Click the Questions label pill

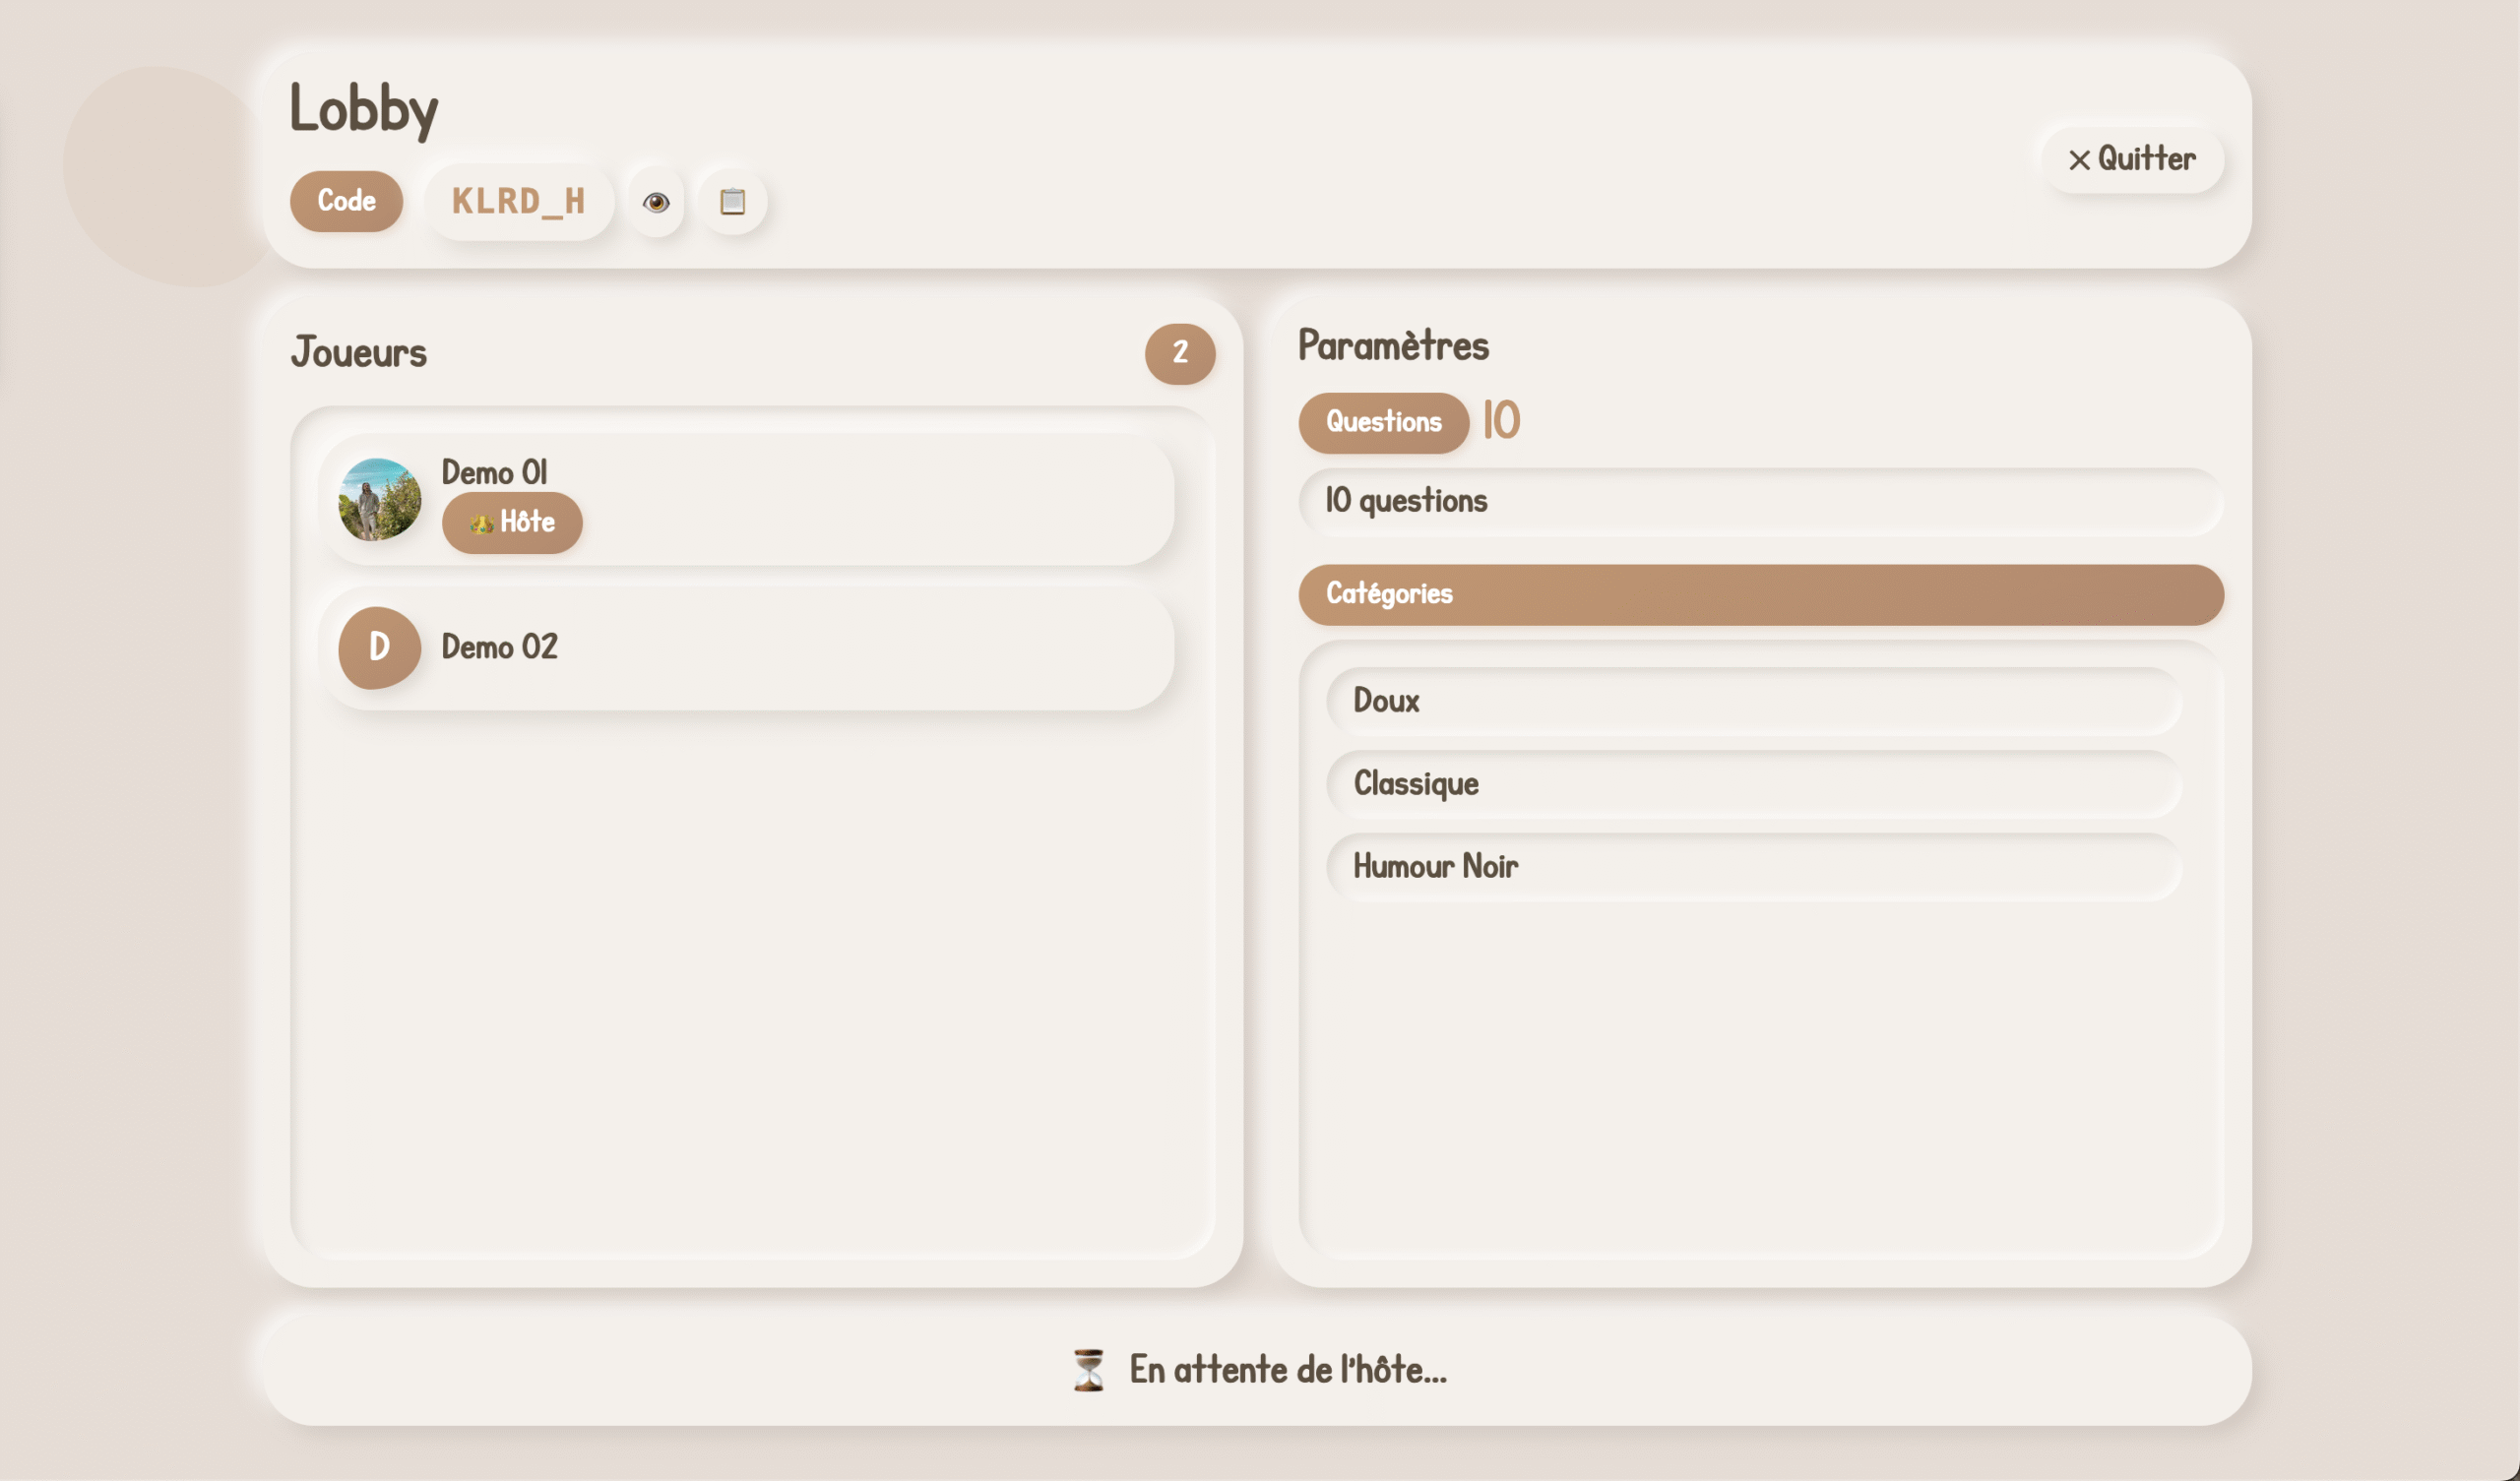click(1383, 422)
